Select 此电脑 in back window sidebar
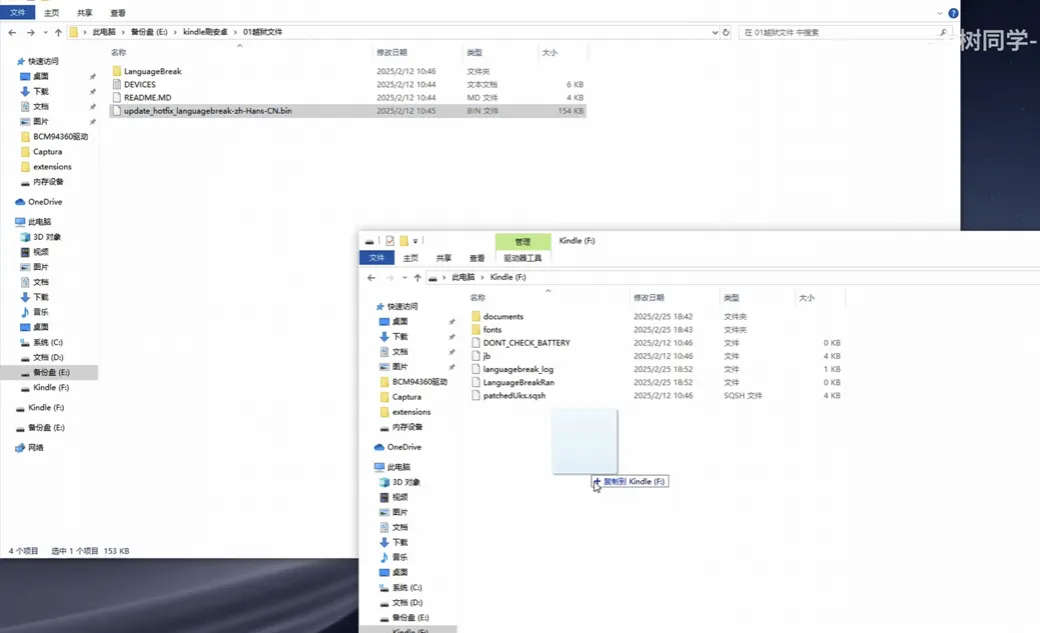 (39, 222)
